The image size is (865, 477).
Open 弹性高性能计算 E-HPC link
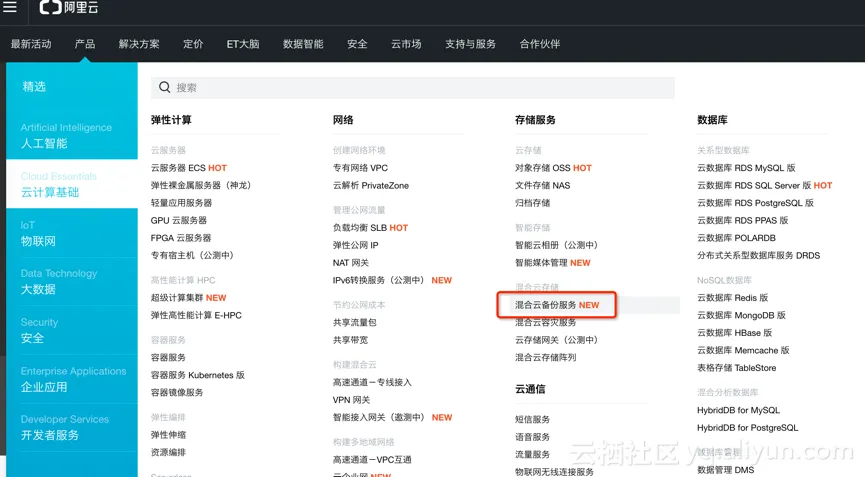196,315
